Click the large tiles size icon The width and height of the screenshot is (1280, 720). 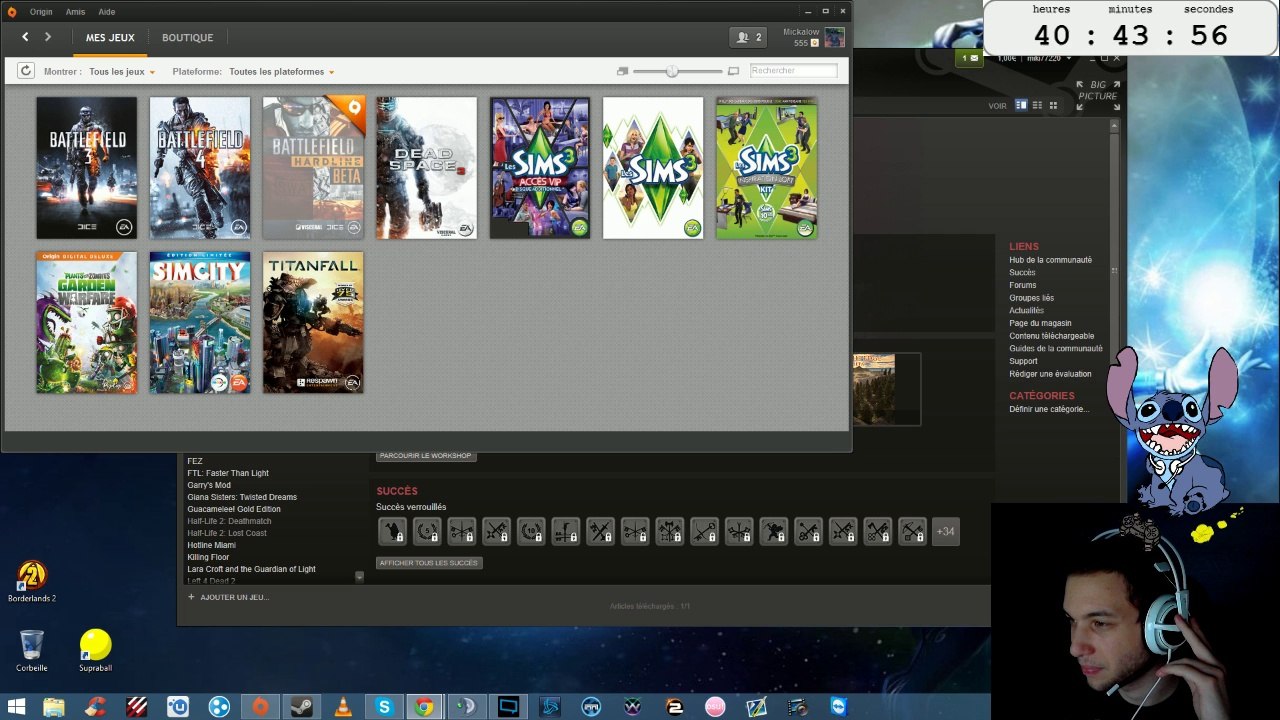733,71
